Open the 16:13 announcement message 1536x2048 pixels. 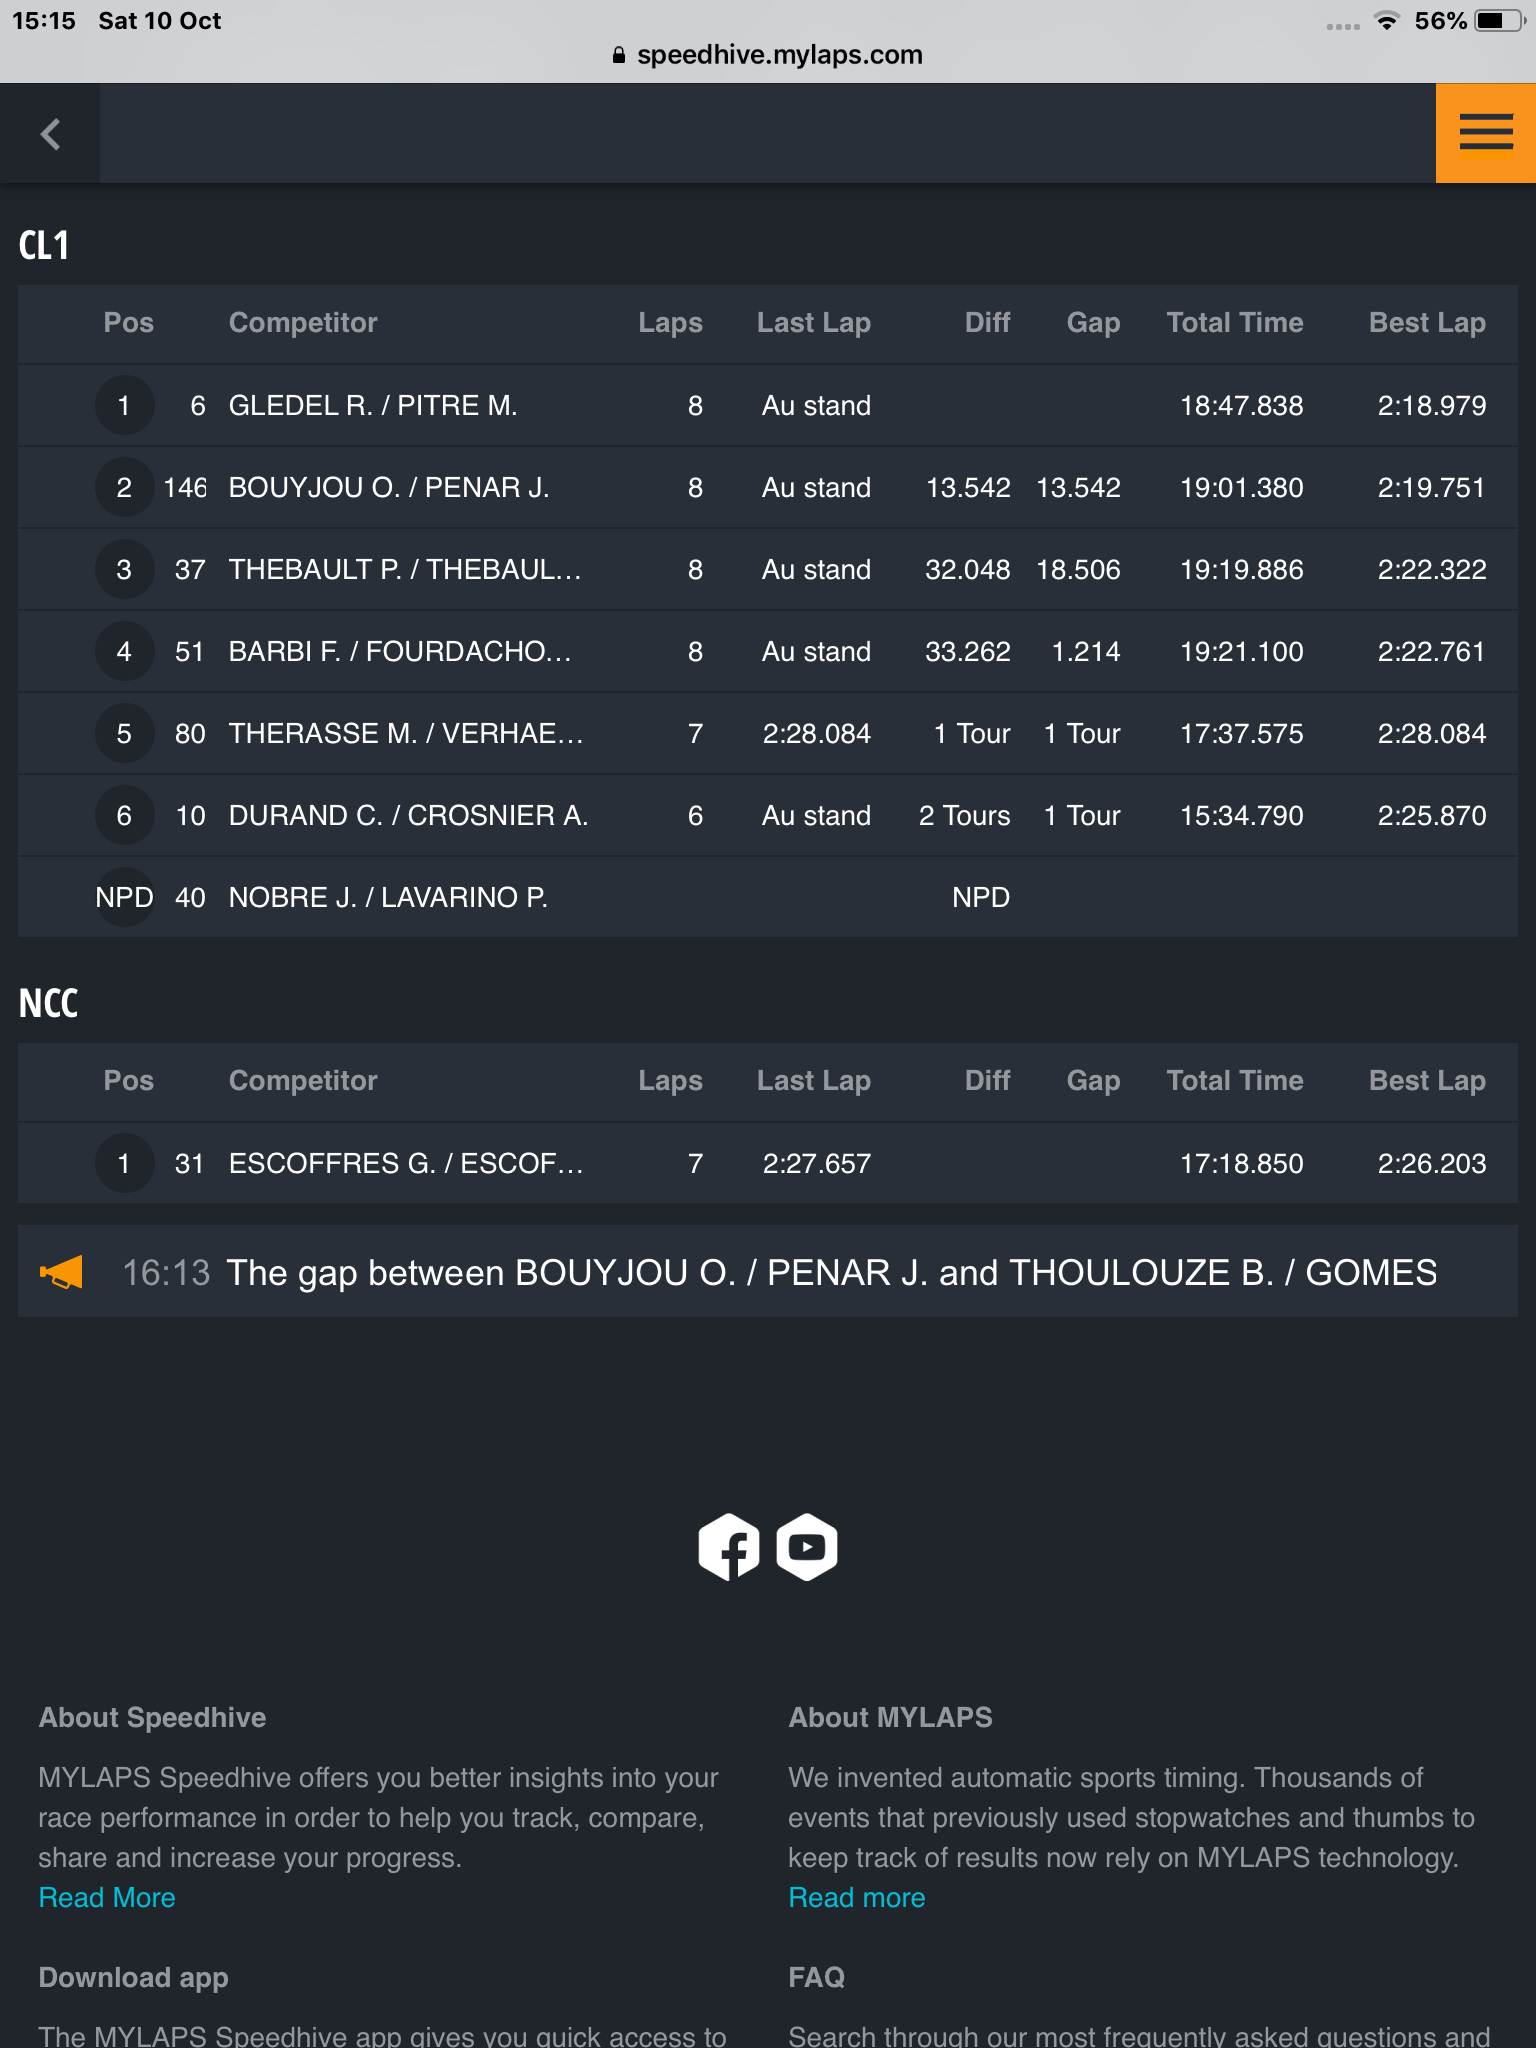[x=768, y=1272]
